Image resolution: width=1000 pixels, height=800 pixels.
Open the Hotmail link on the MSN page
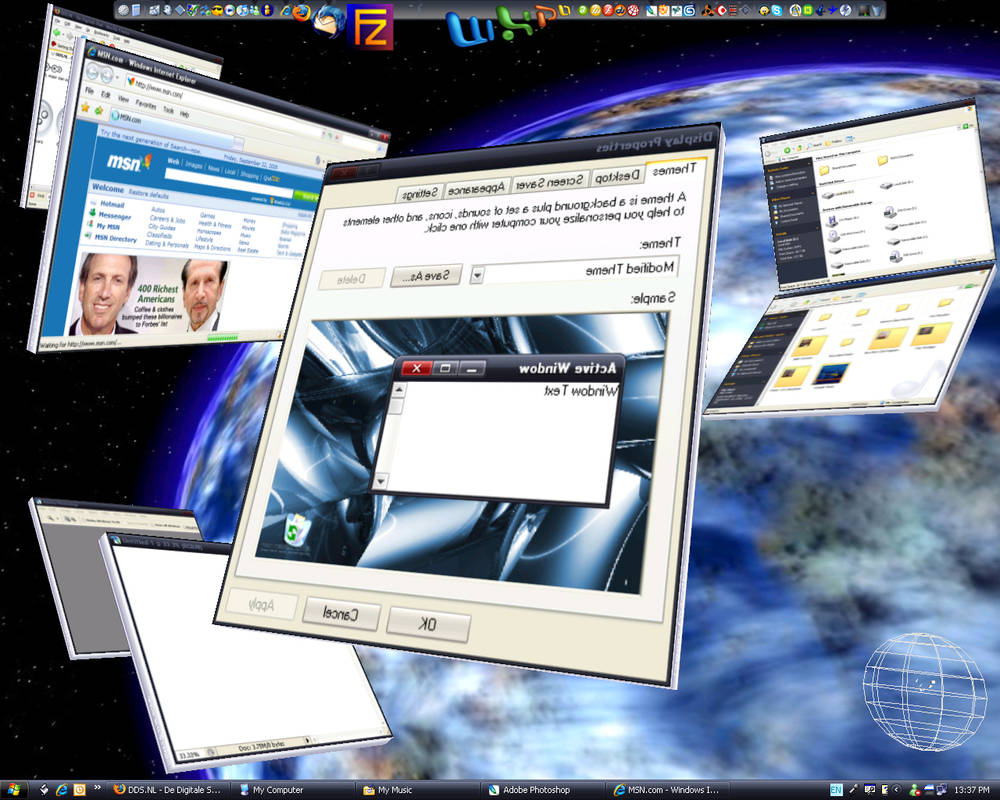tap(113, 204)
